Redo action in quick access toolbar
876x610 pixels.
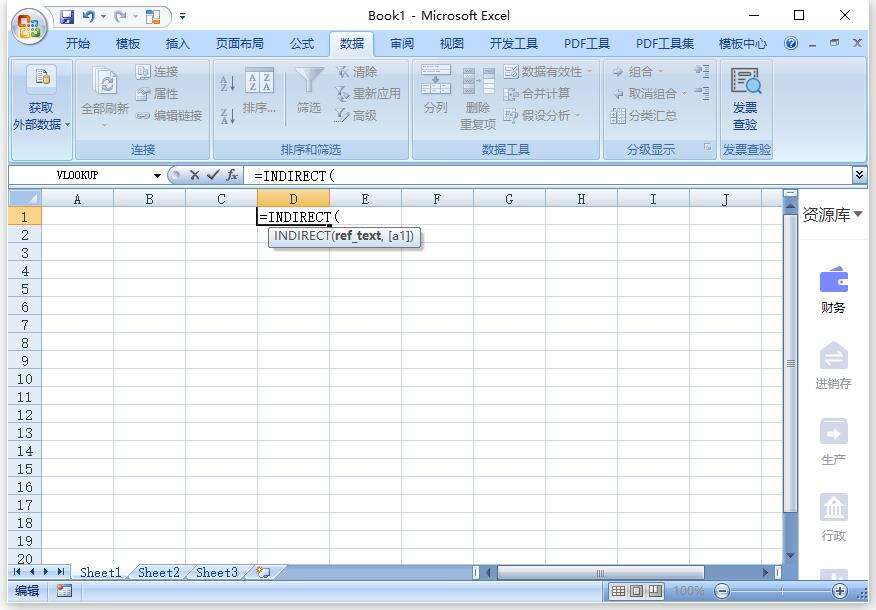point(120,17)
